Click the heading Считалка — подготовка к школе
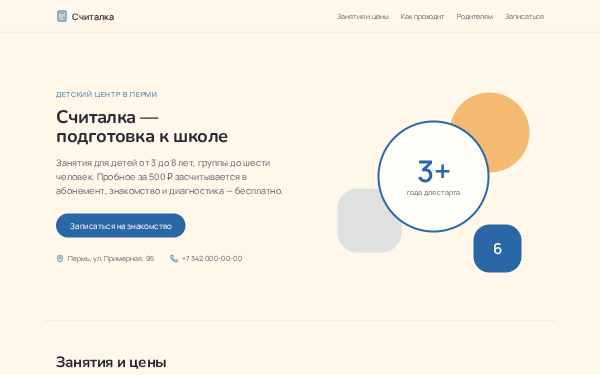The height and width of the screenshot is (375, 600). (x=142, y=127)
